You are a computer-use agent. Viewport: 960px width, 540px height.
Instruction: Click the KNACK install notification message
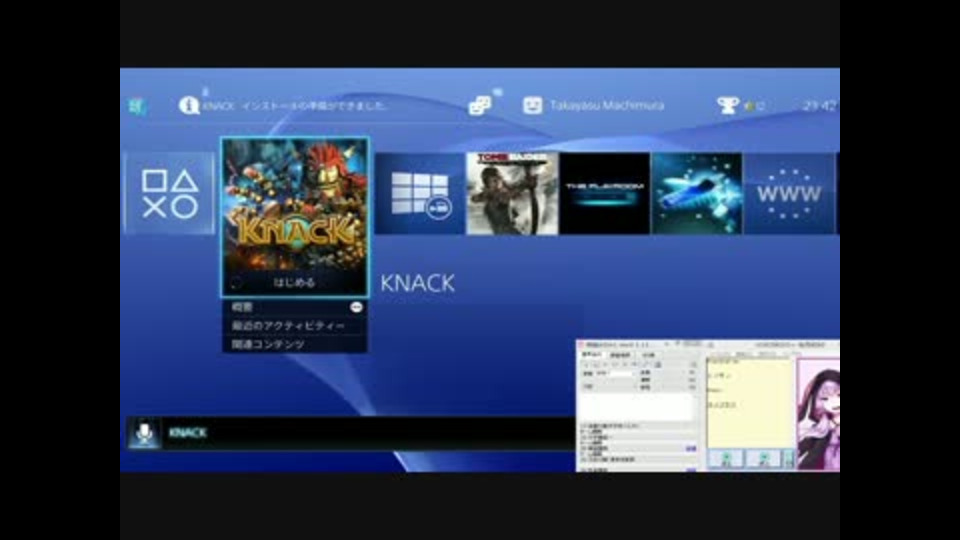pyautogui.click(x=295, y=106)
